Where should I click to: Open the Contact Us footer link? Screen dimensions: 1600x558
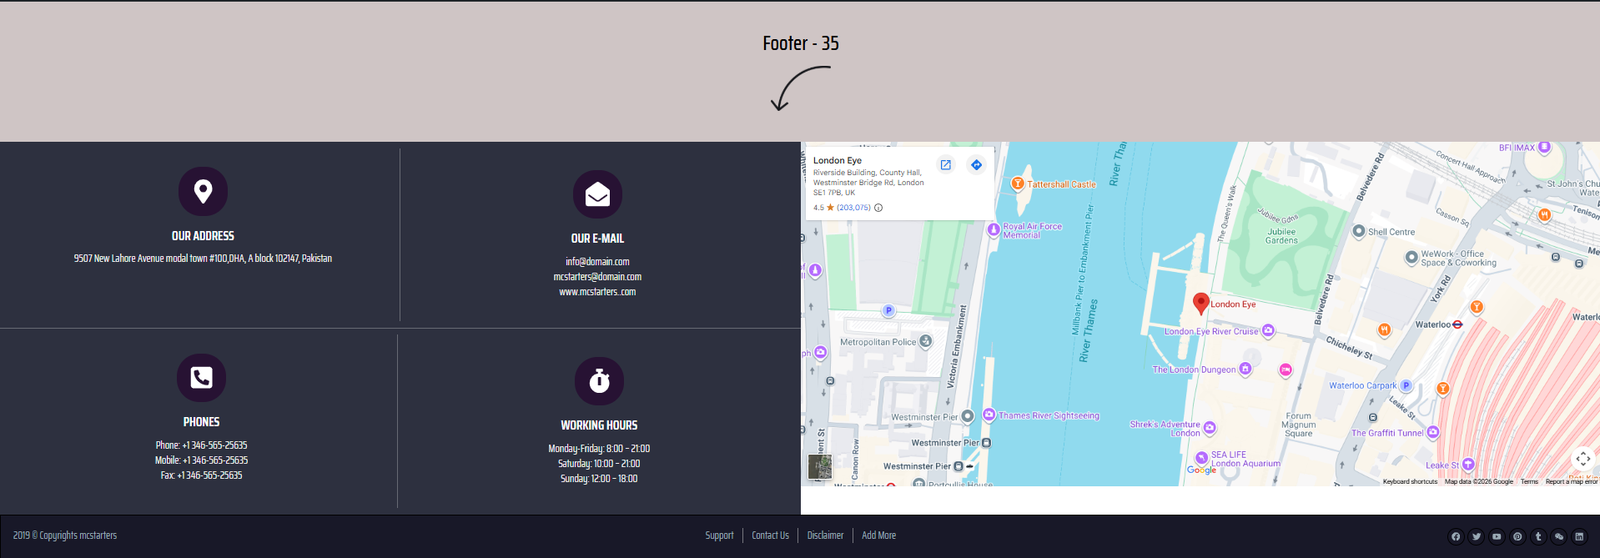point(770,536)
